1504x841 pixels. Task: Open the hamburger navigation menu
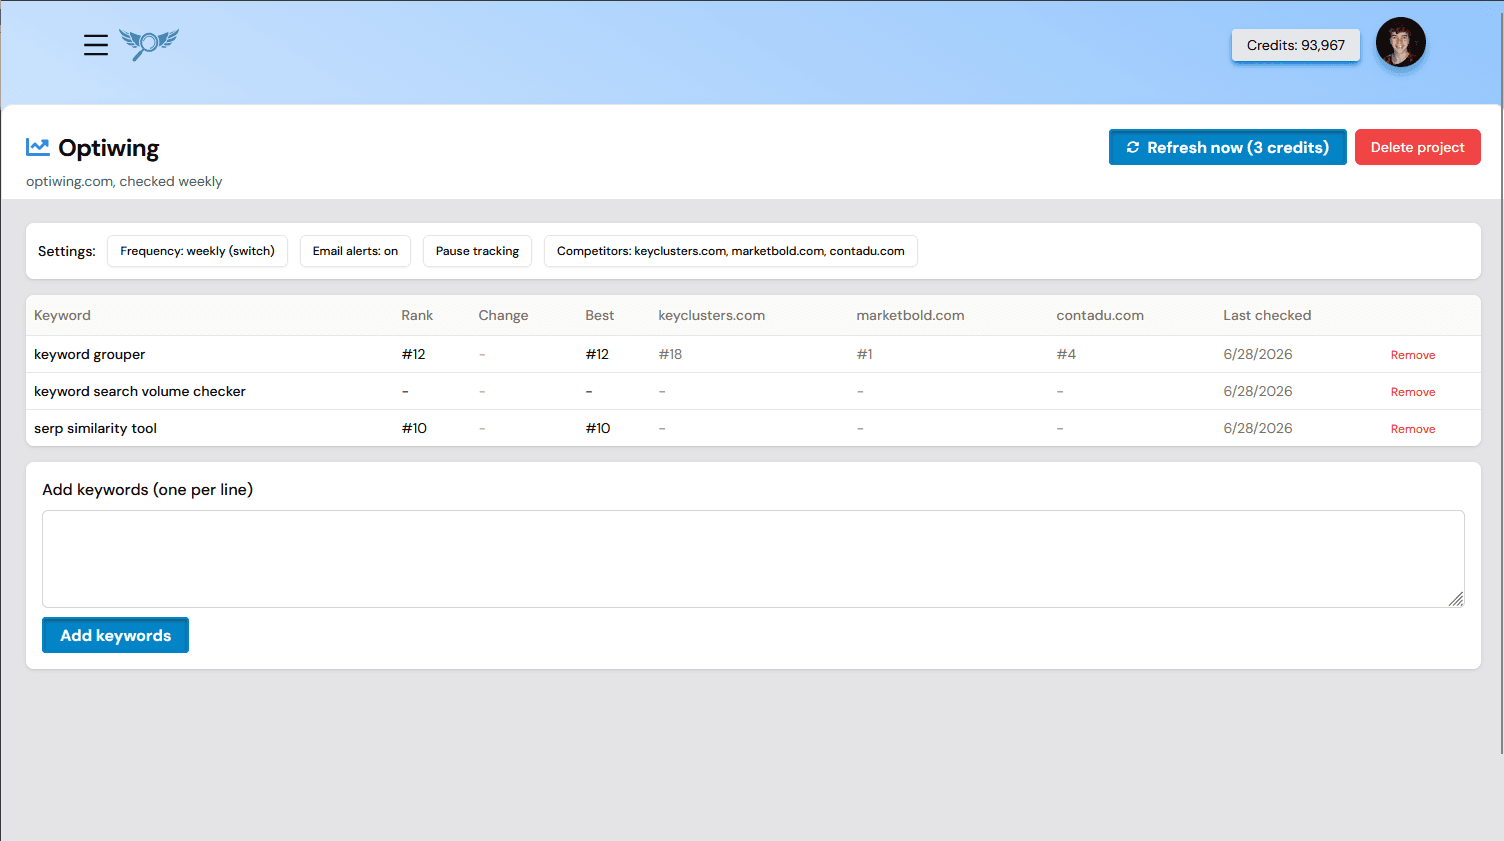click(x=96, y=45)
